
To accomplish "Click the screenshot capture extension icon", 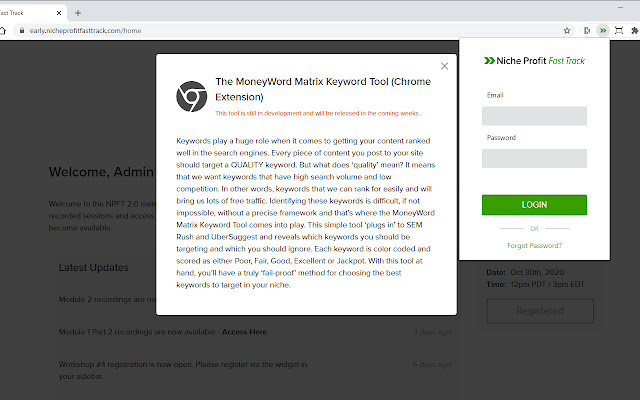I will 619,31.
